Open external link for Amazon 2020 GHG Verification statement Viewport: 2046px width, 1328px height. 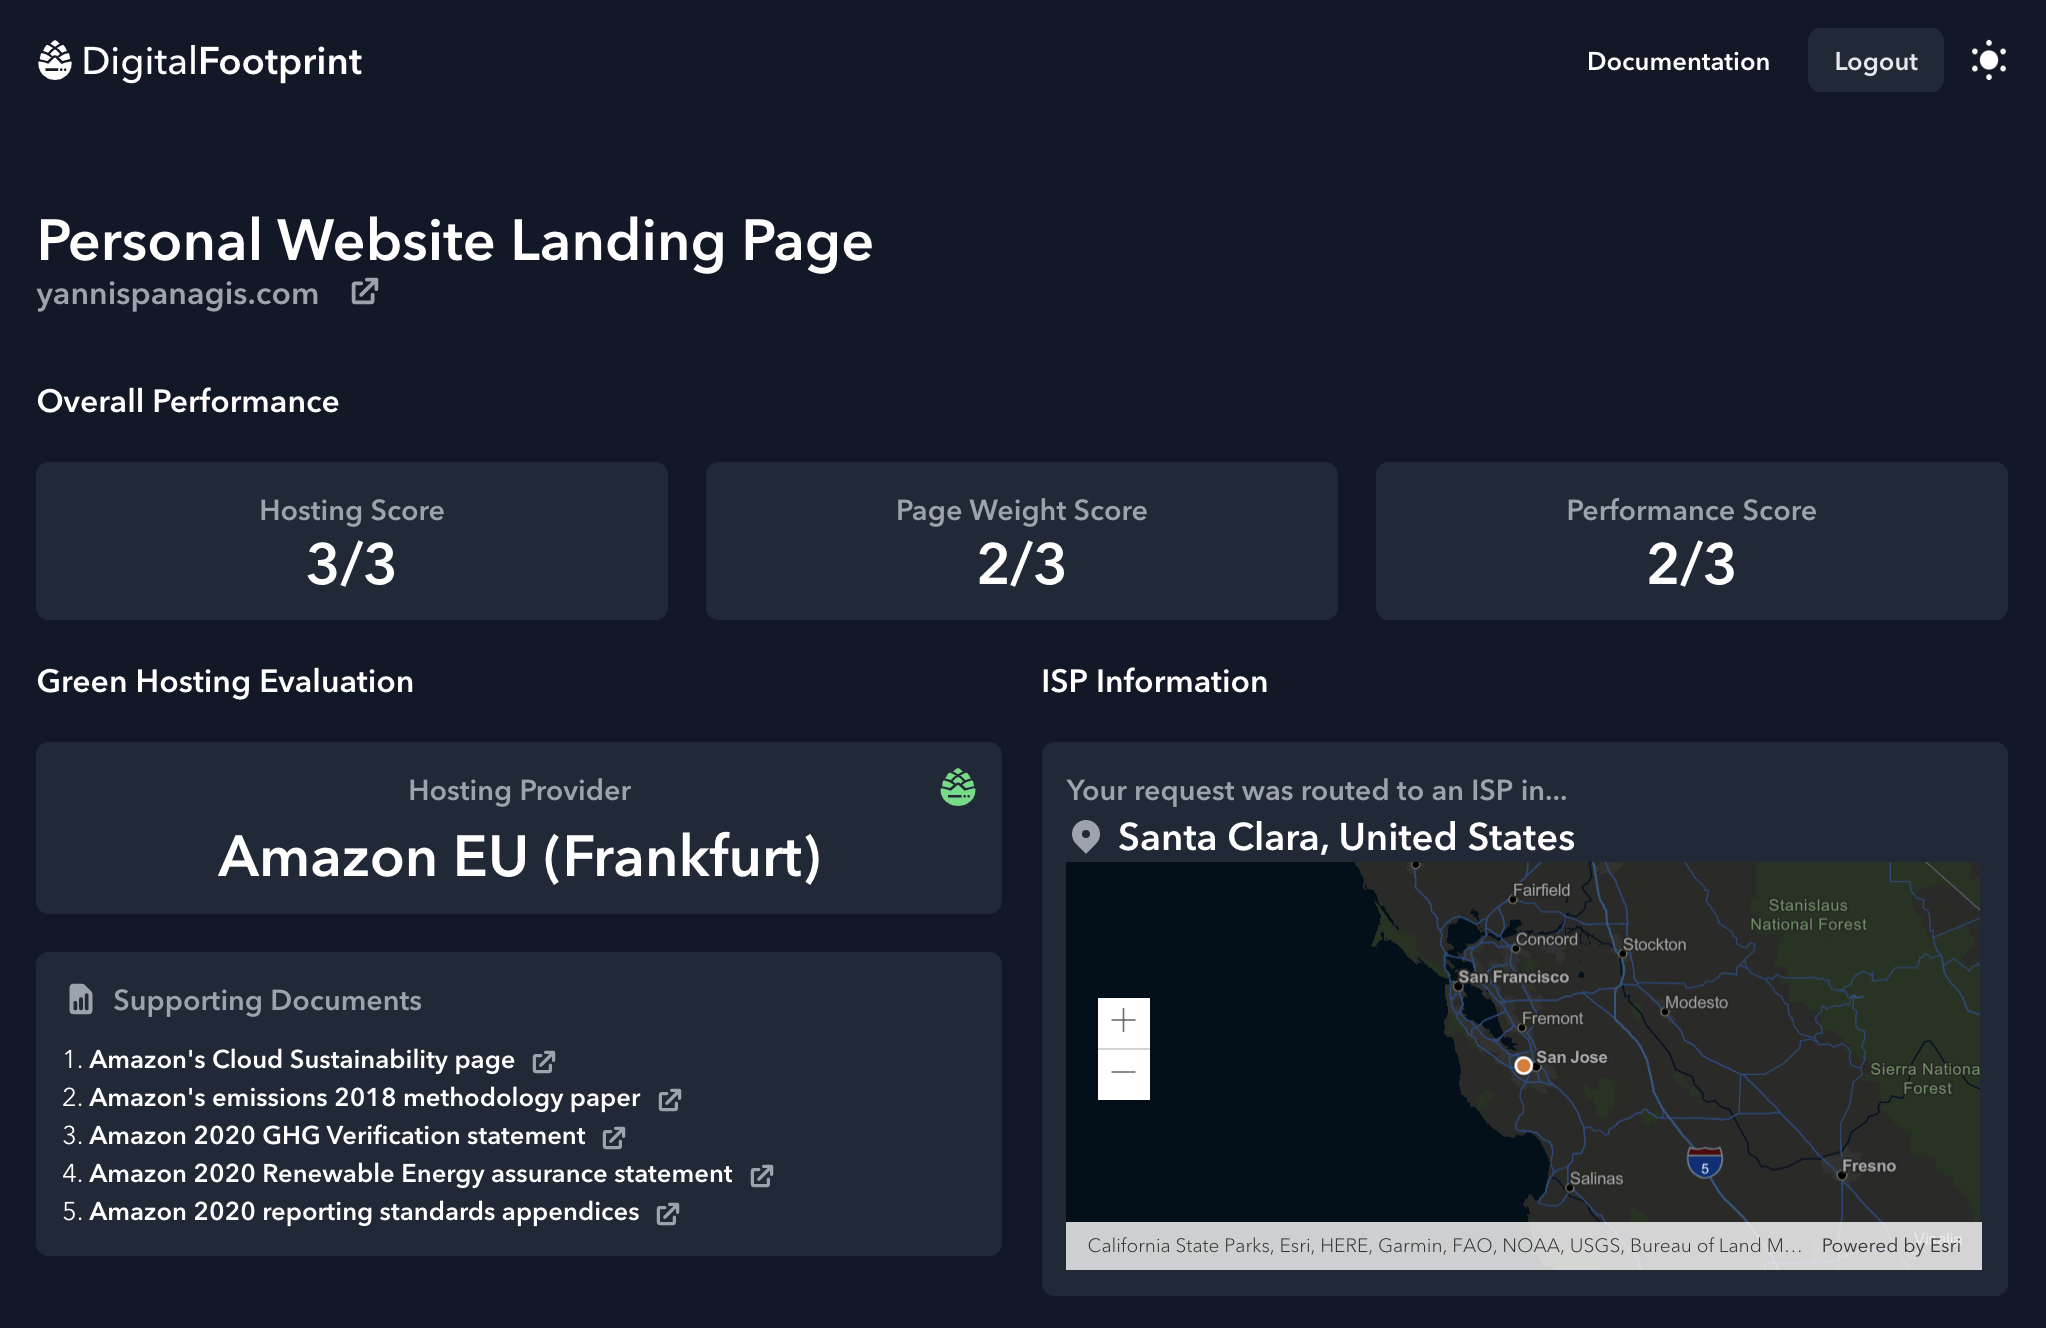614,1137
